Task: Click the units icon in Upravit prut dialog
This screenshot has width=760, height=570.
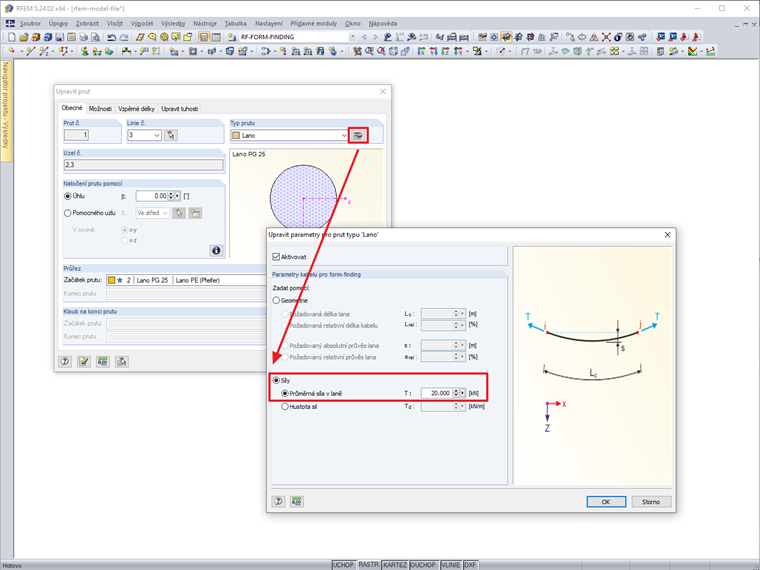Action: [x=103, y=362]
